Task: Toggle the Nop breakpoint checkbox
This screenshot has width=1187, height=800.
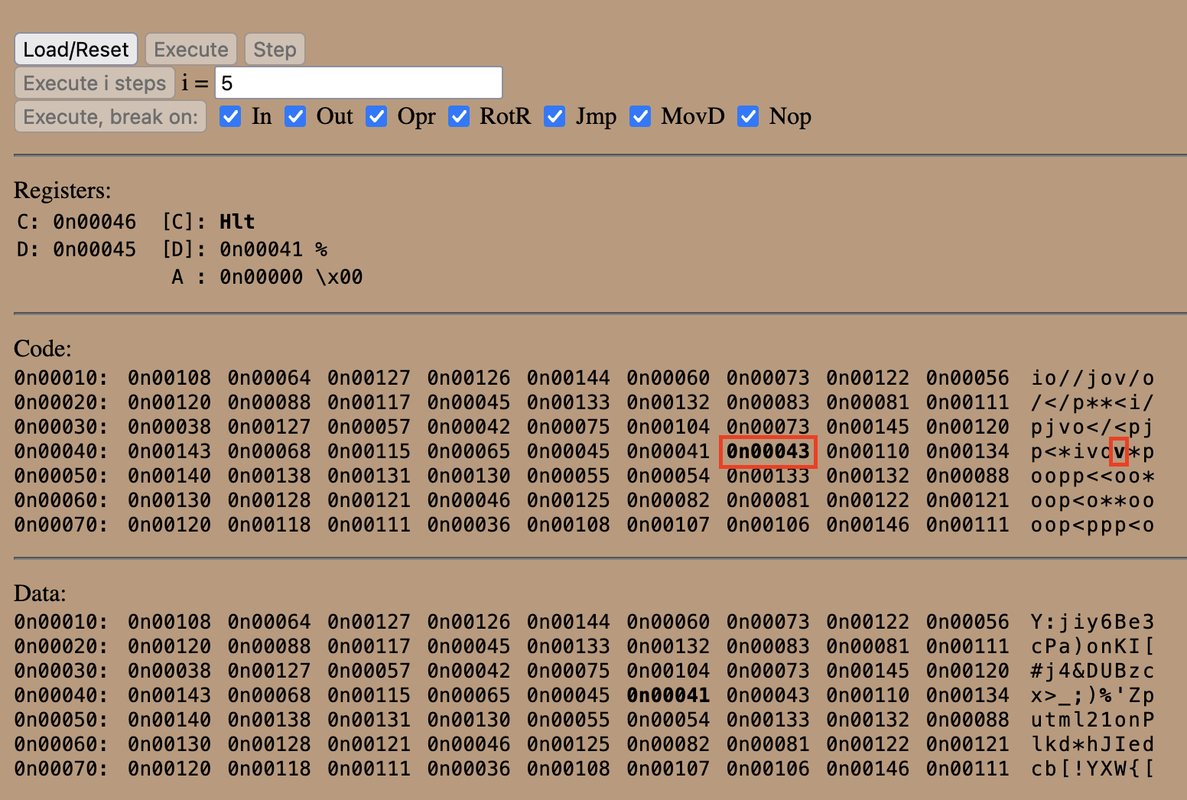Action: coord(748,117)
